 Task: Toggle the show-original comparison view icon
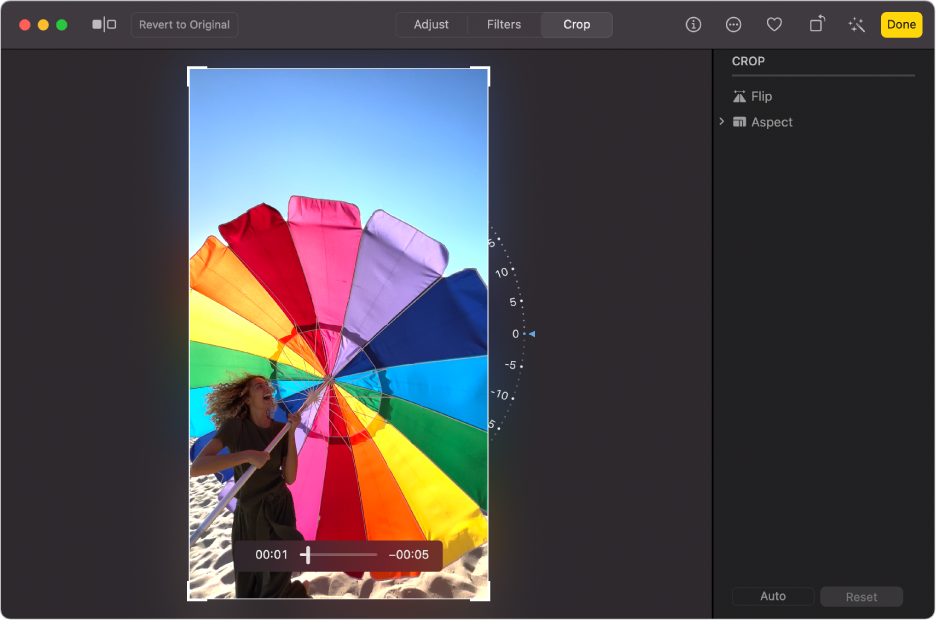click(104, 25)
